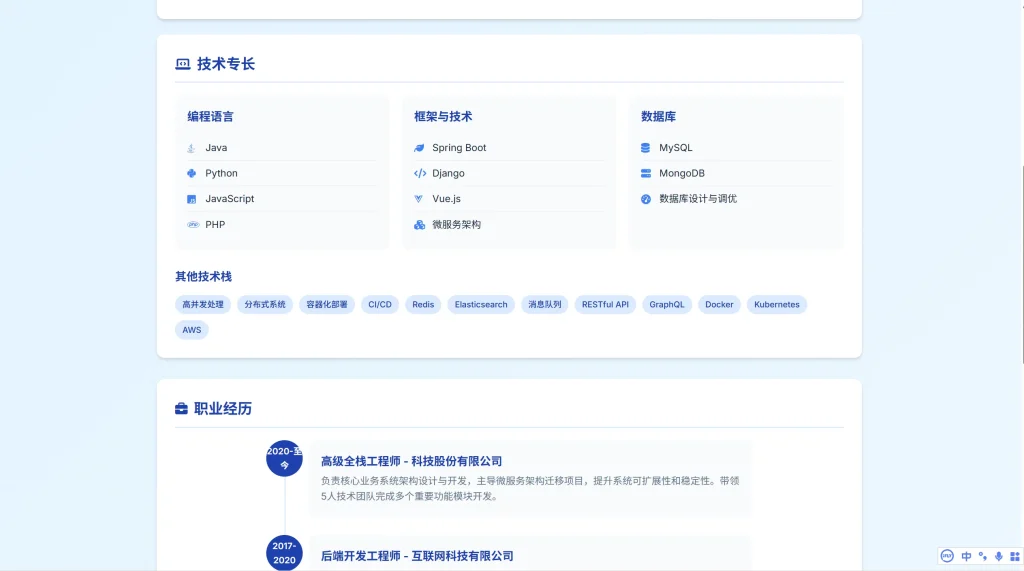This screenshot has width=1024, height=571.
Task: Open the input method toolbox grid icon
Action: pyautogui.click(x=1015, y=556)
